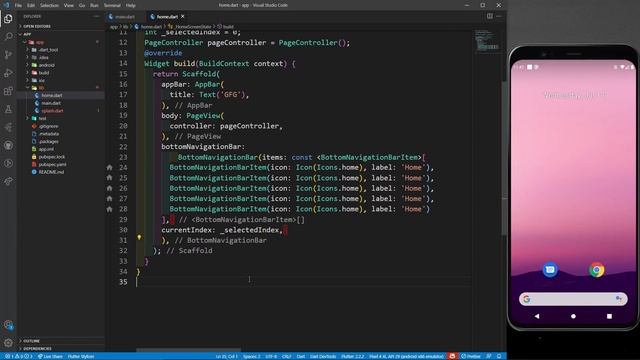
Task: Click the red status bar icon beside Prettier
Action: [x=452, y=356]
